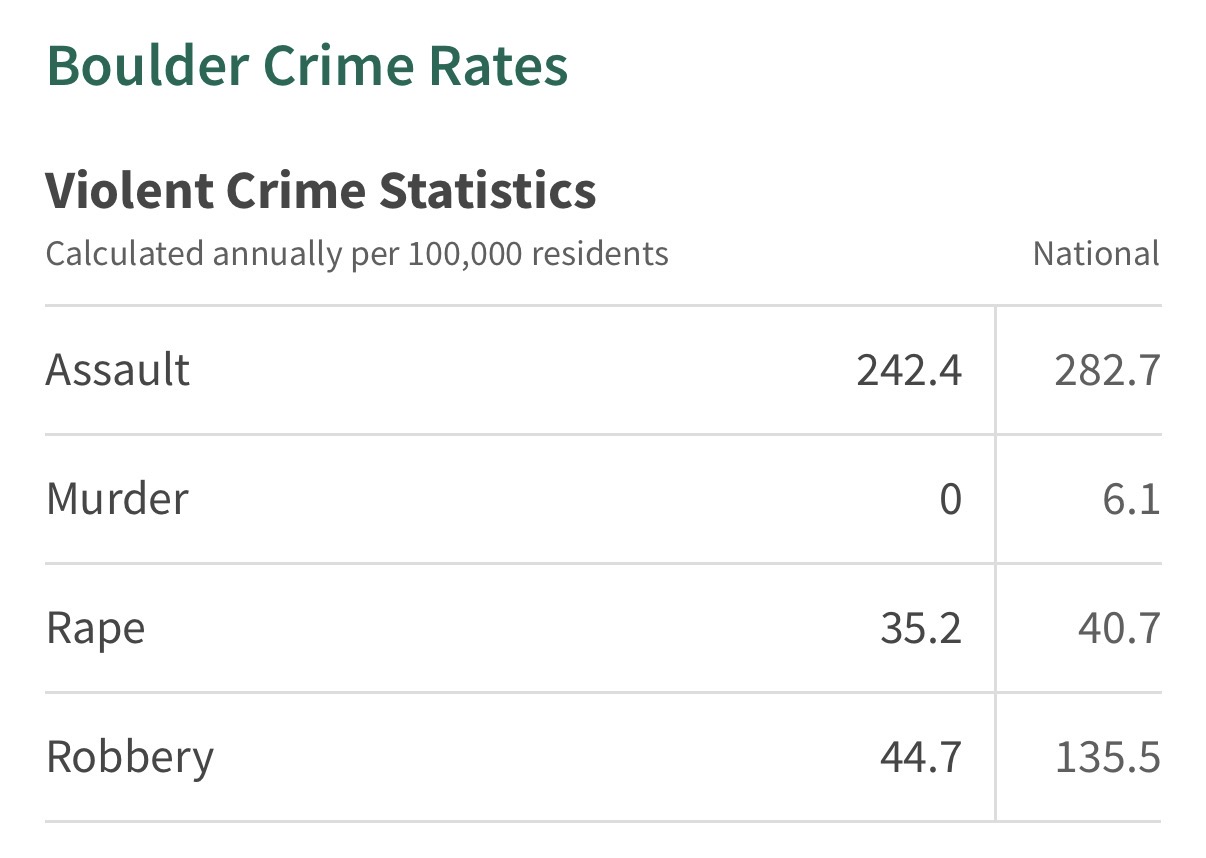The image size is (1206, 858).
Task: Select the Assault row label
Action: (118, 370)
